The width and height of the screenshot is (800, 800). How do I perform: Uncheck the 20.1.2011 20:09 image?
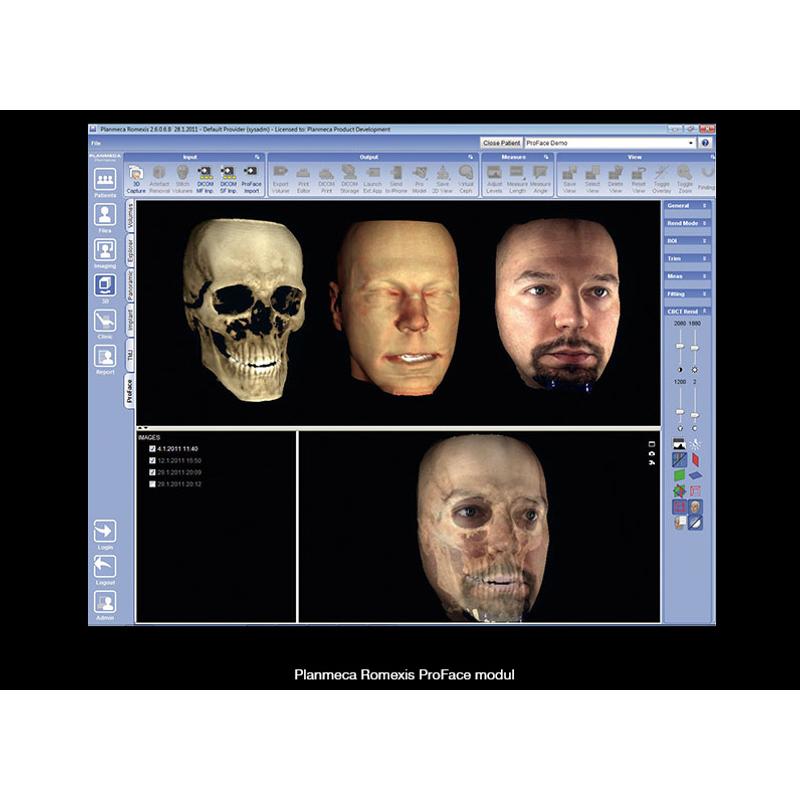coord(152,472)
